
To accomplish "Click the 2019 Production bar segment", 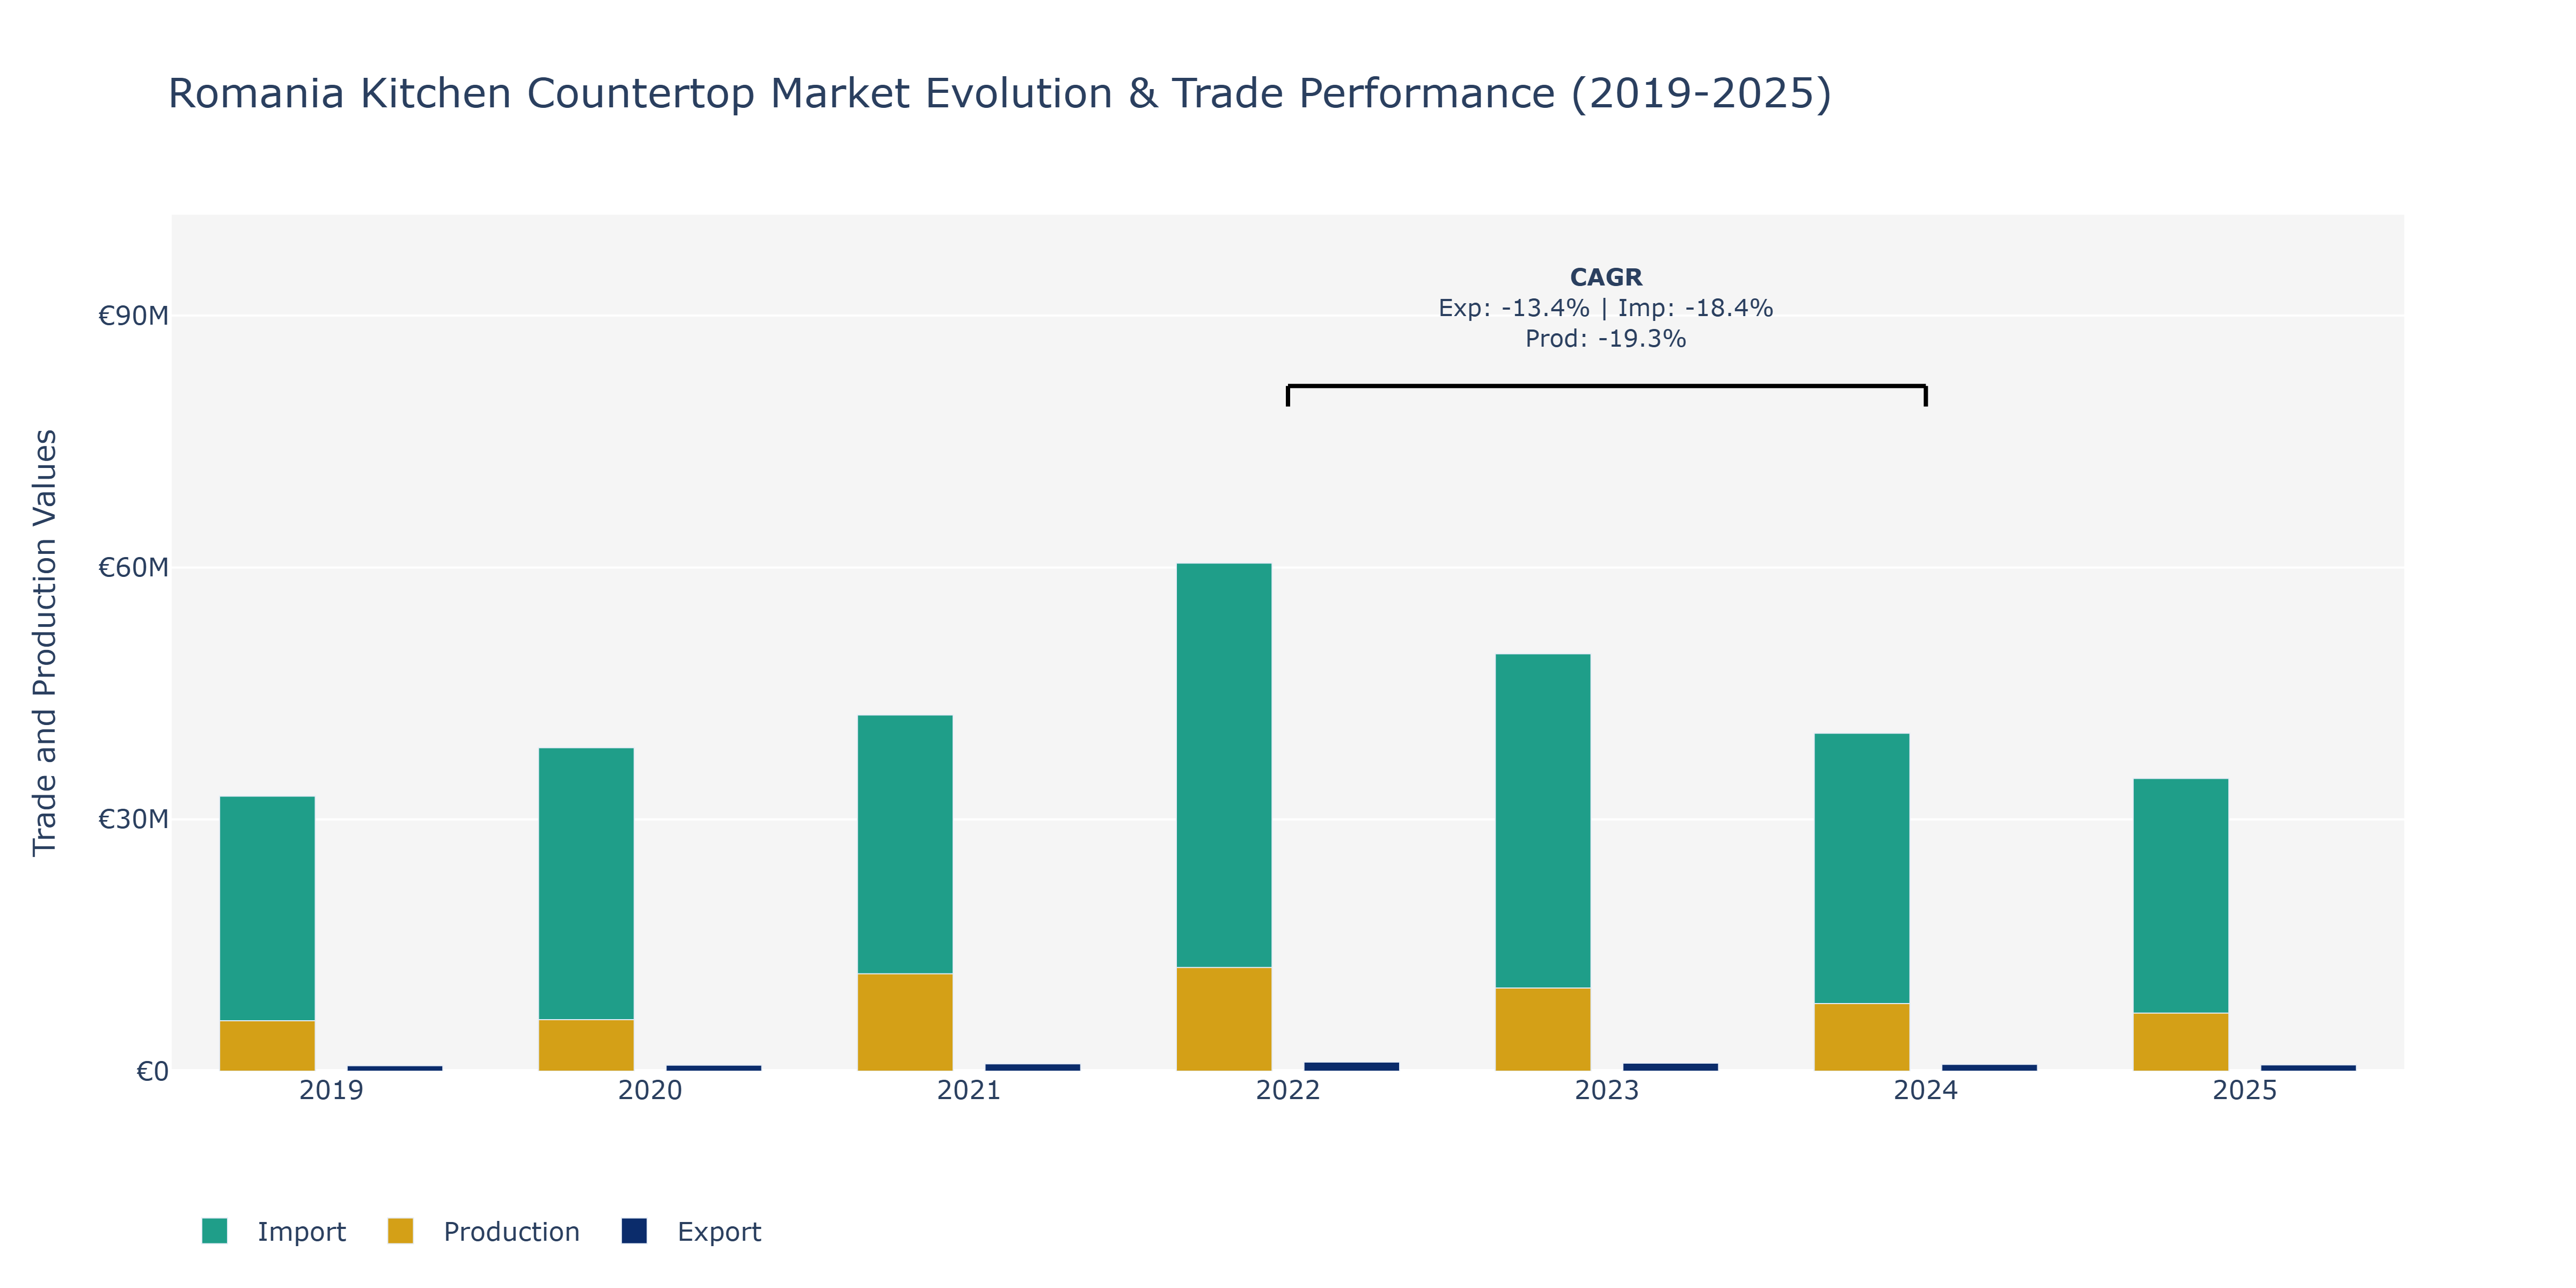I will point(267,1046).
